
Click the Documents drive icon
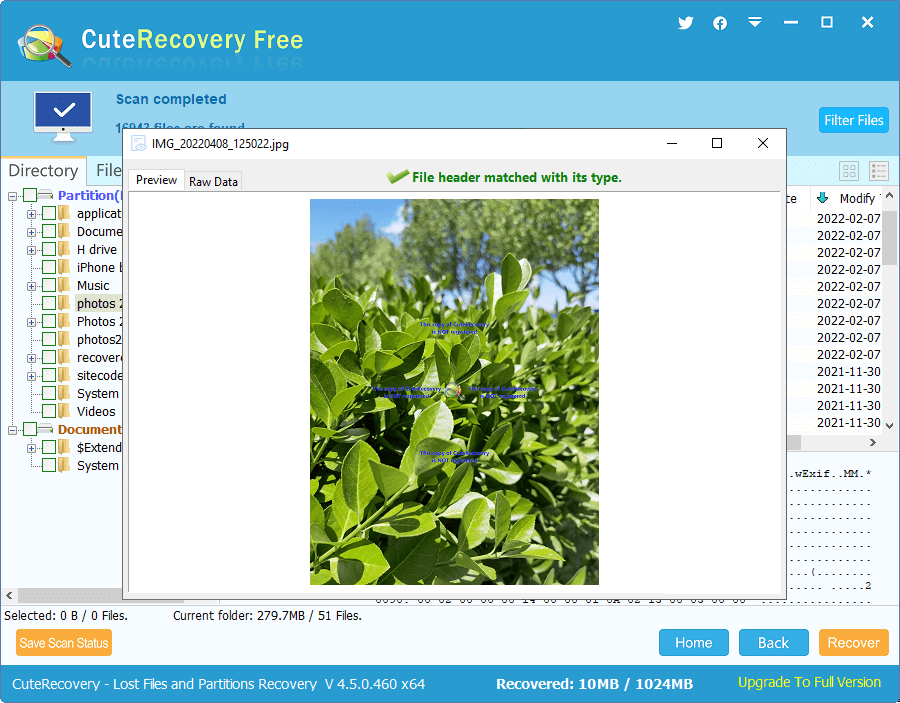(x=45, y=429)
